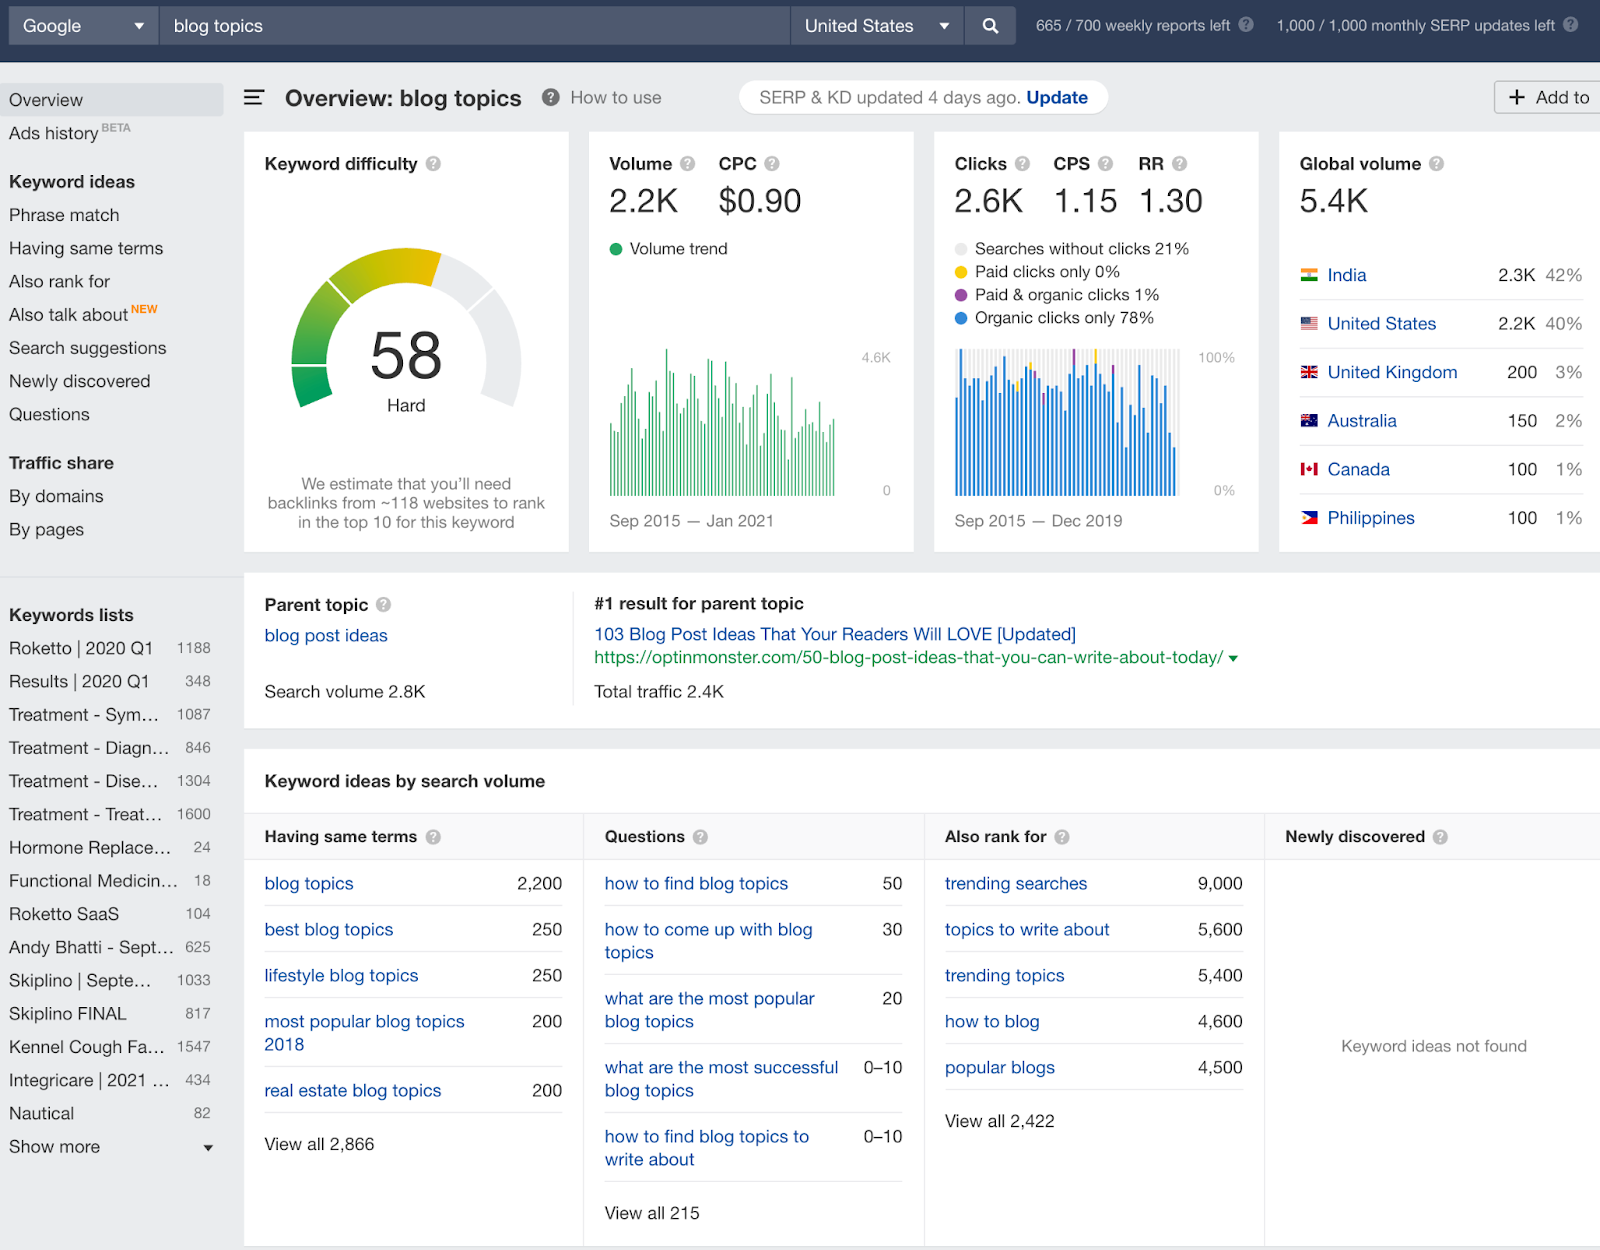Click the help icon next to Clicks

coord(1022,164)
